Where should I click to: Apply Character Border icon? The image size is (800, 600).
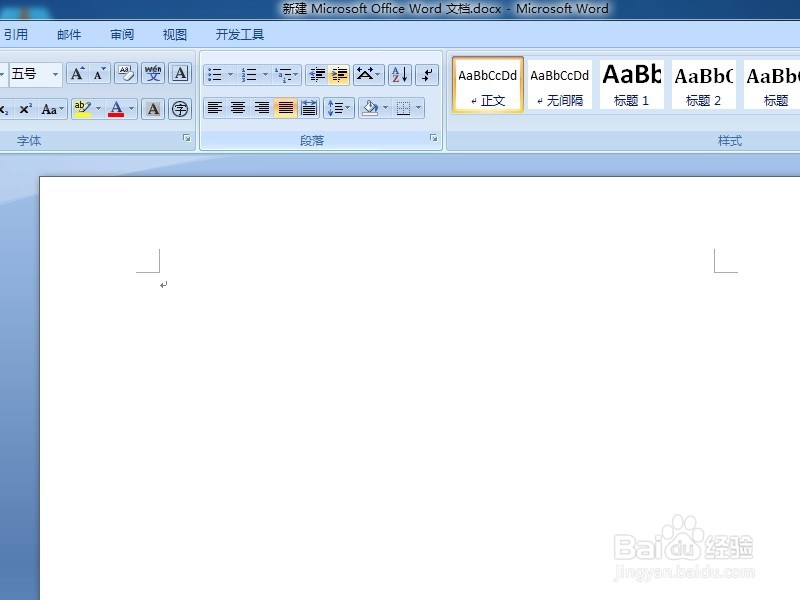point(180,74)
